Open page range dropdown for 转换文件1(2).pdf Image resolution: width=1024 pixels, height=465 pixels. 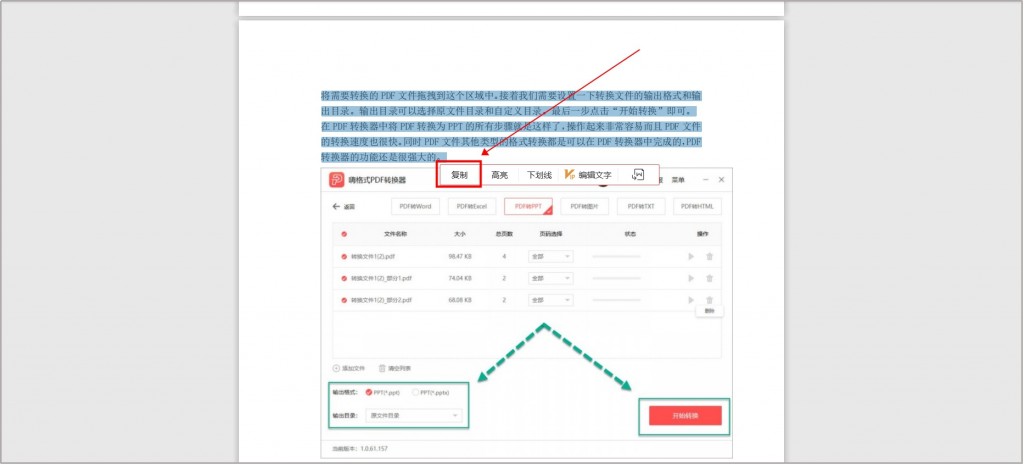(551, 257)
